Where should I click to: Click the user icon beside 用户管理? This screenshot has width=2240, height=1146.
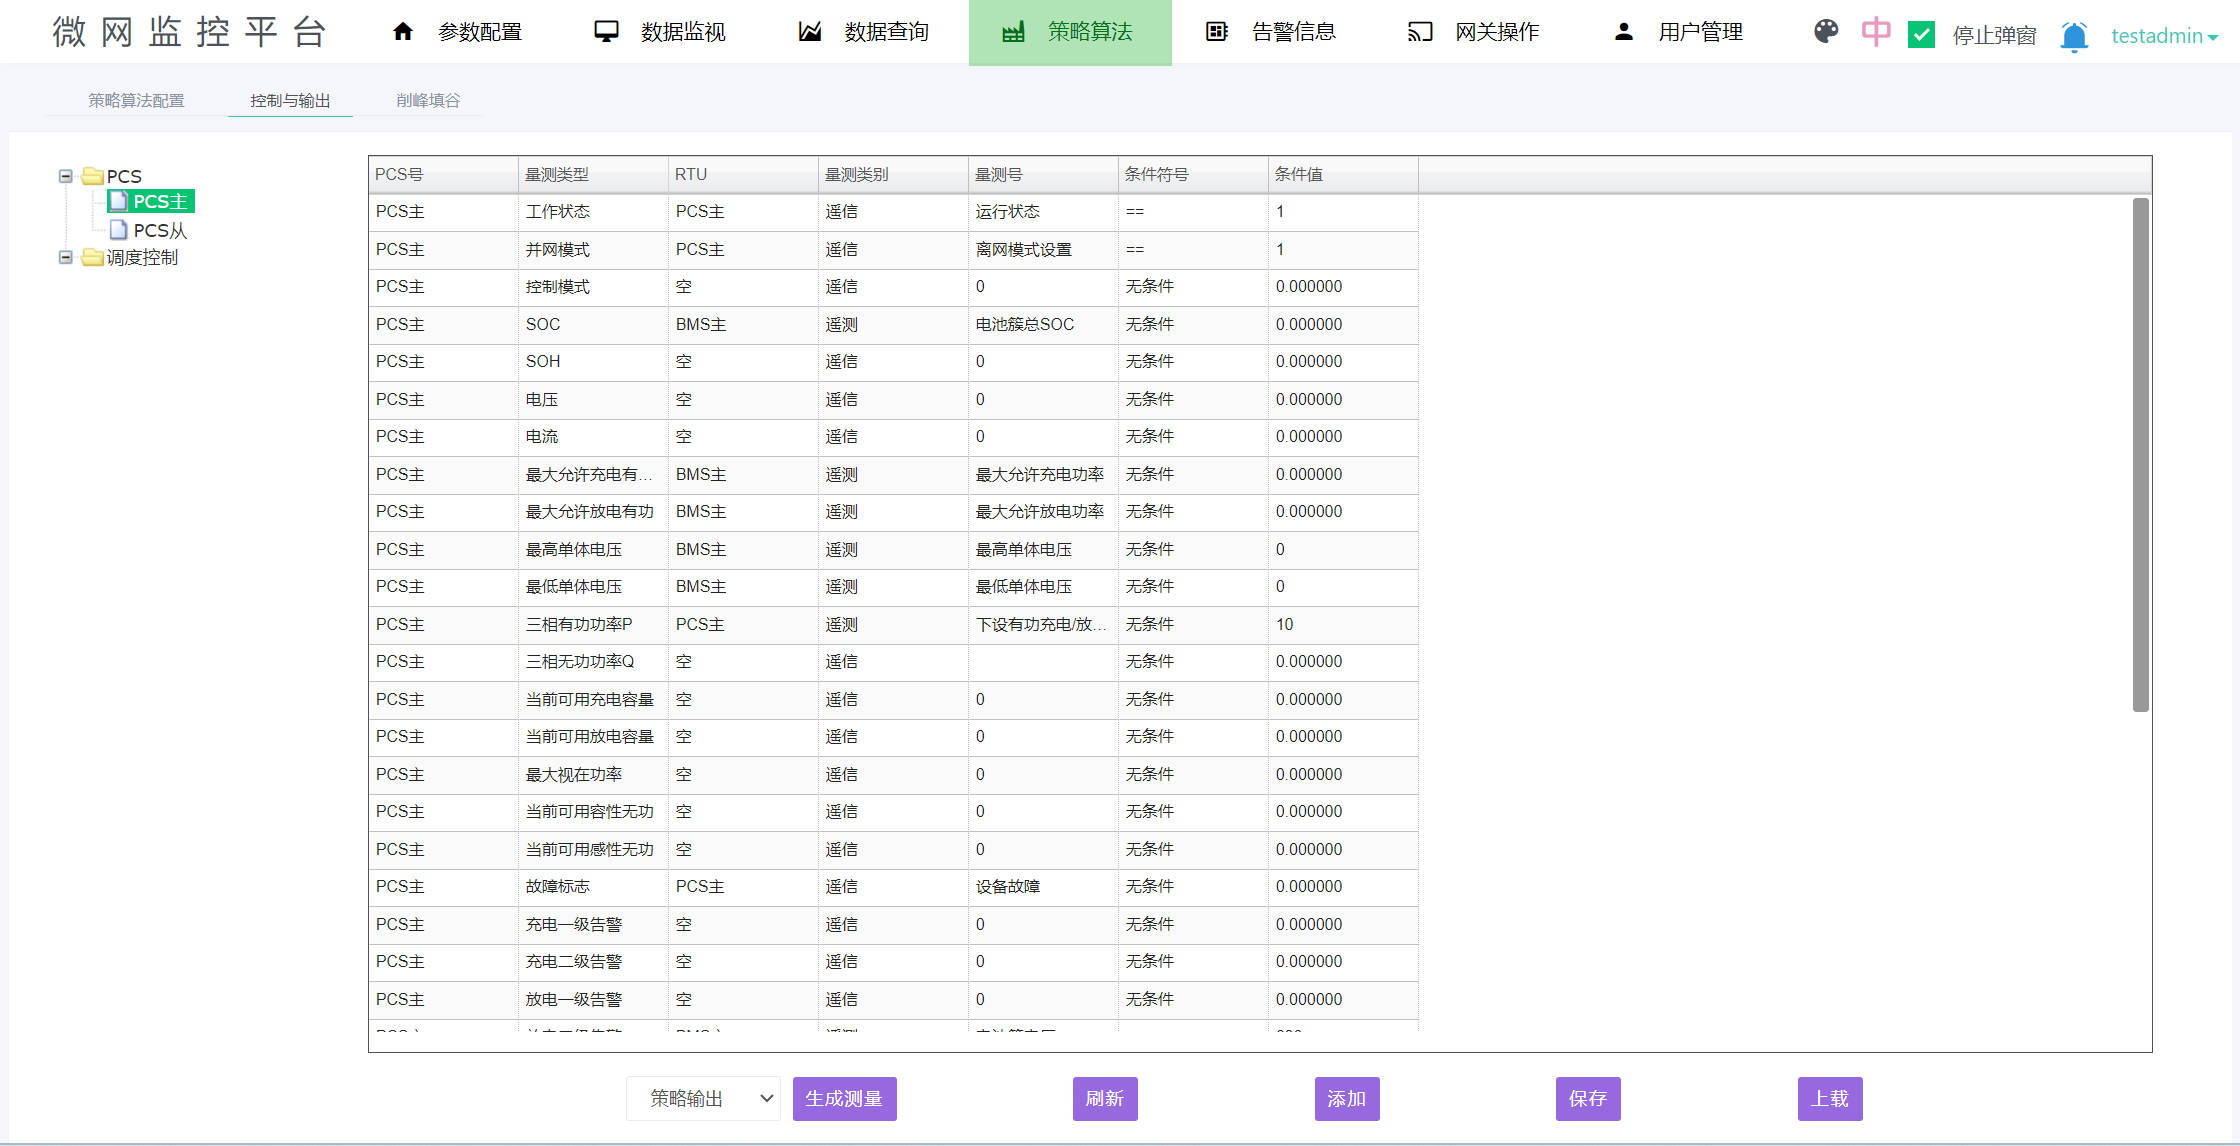click(x=1624, y=32)
